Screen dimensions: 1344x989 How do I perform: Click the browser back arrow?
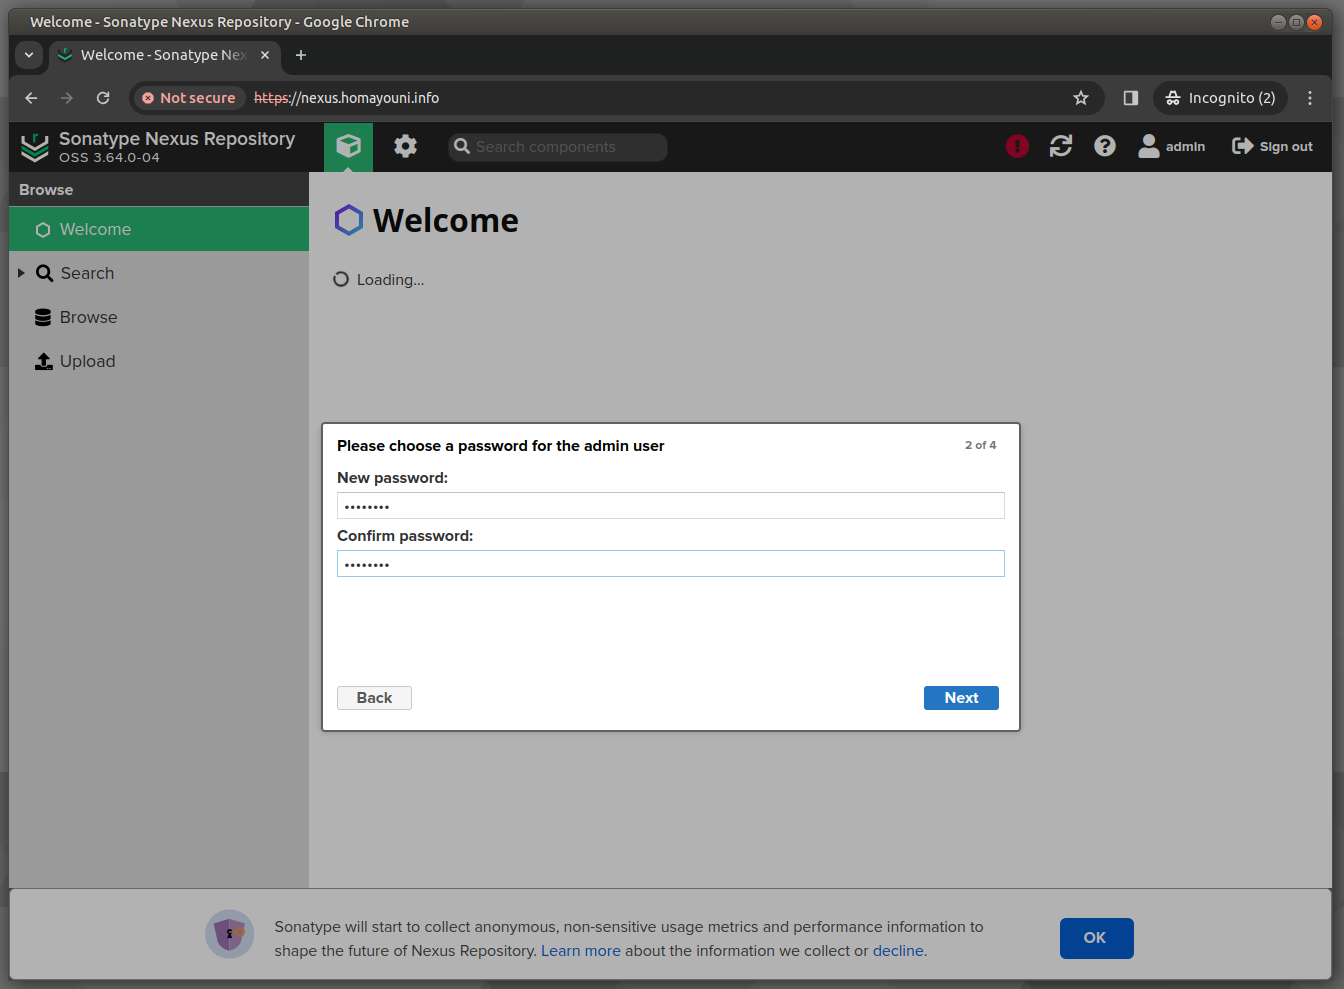tap(31, 98)
